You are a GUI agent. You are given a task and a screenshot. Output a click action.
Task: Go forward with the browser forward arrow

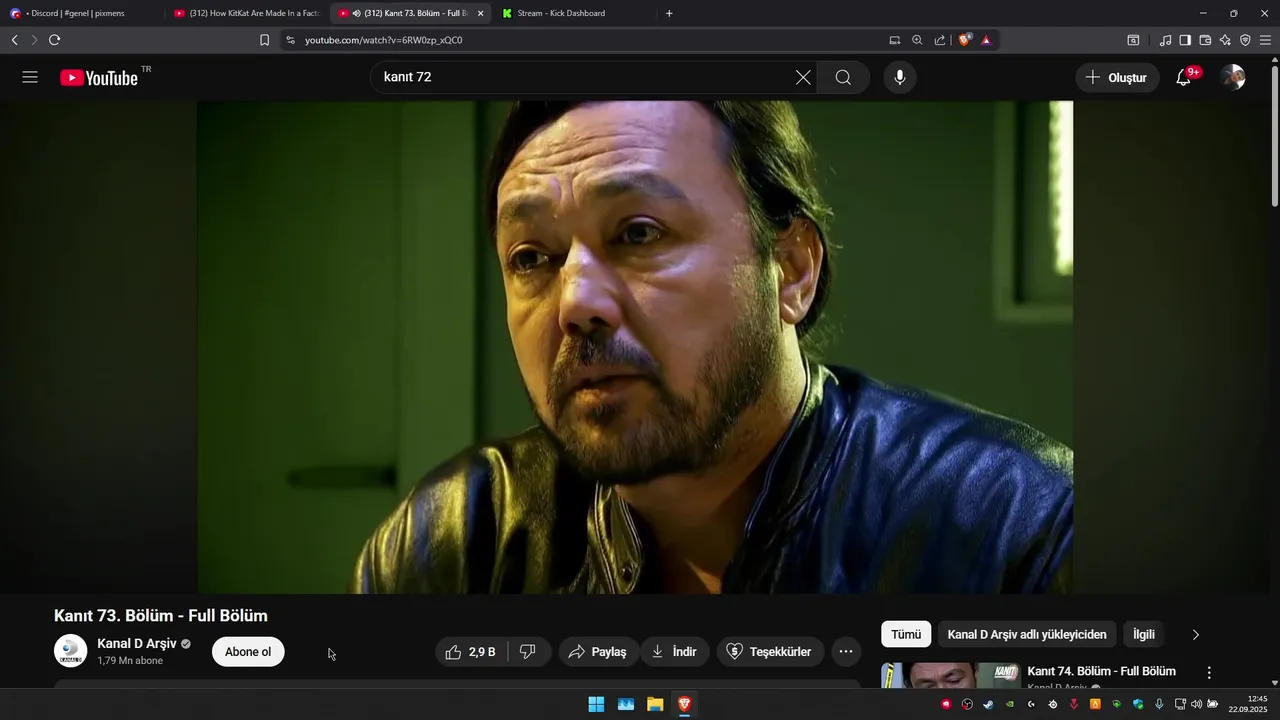(34, 40)
